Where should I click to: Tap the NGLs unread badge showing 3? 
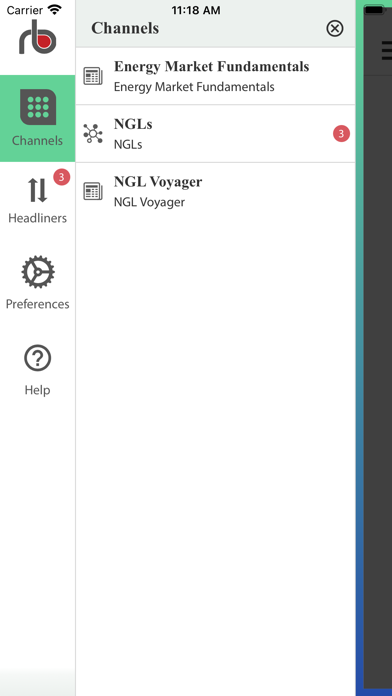(341, 134)
